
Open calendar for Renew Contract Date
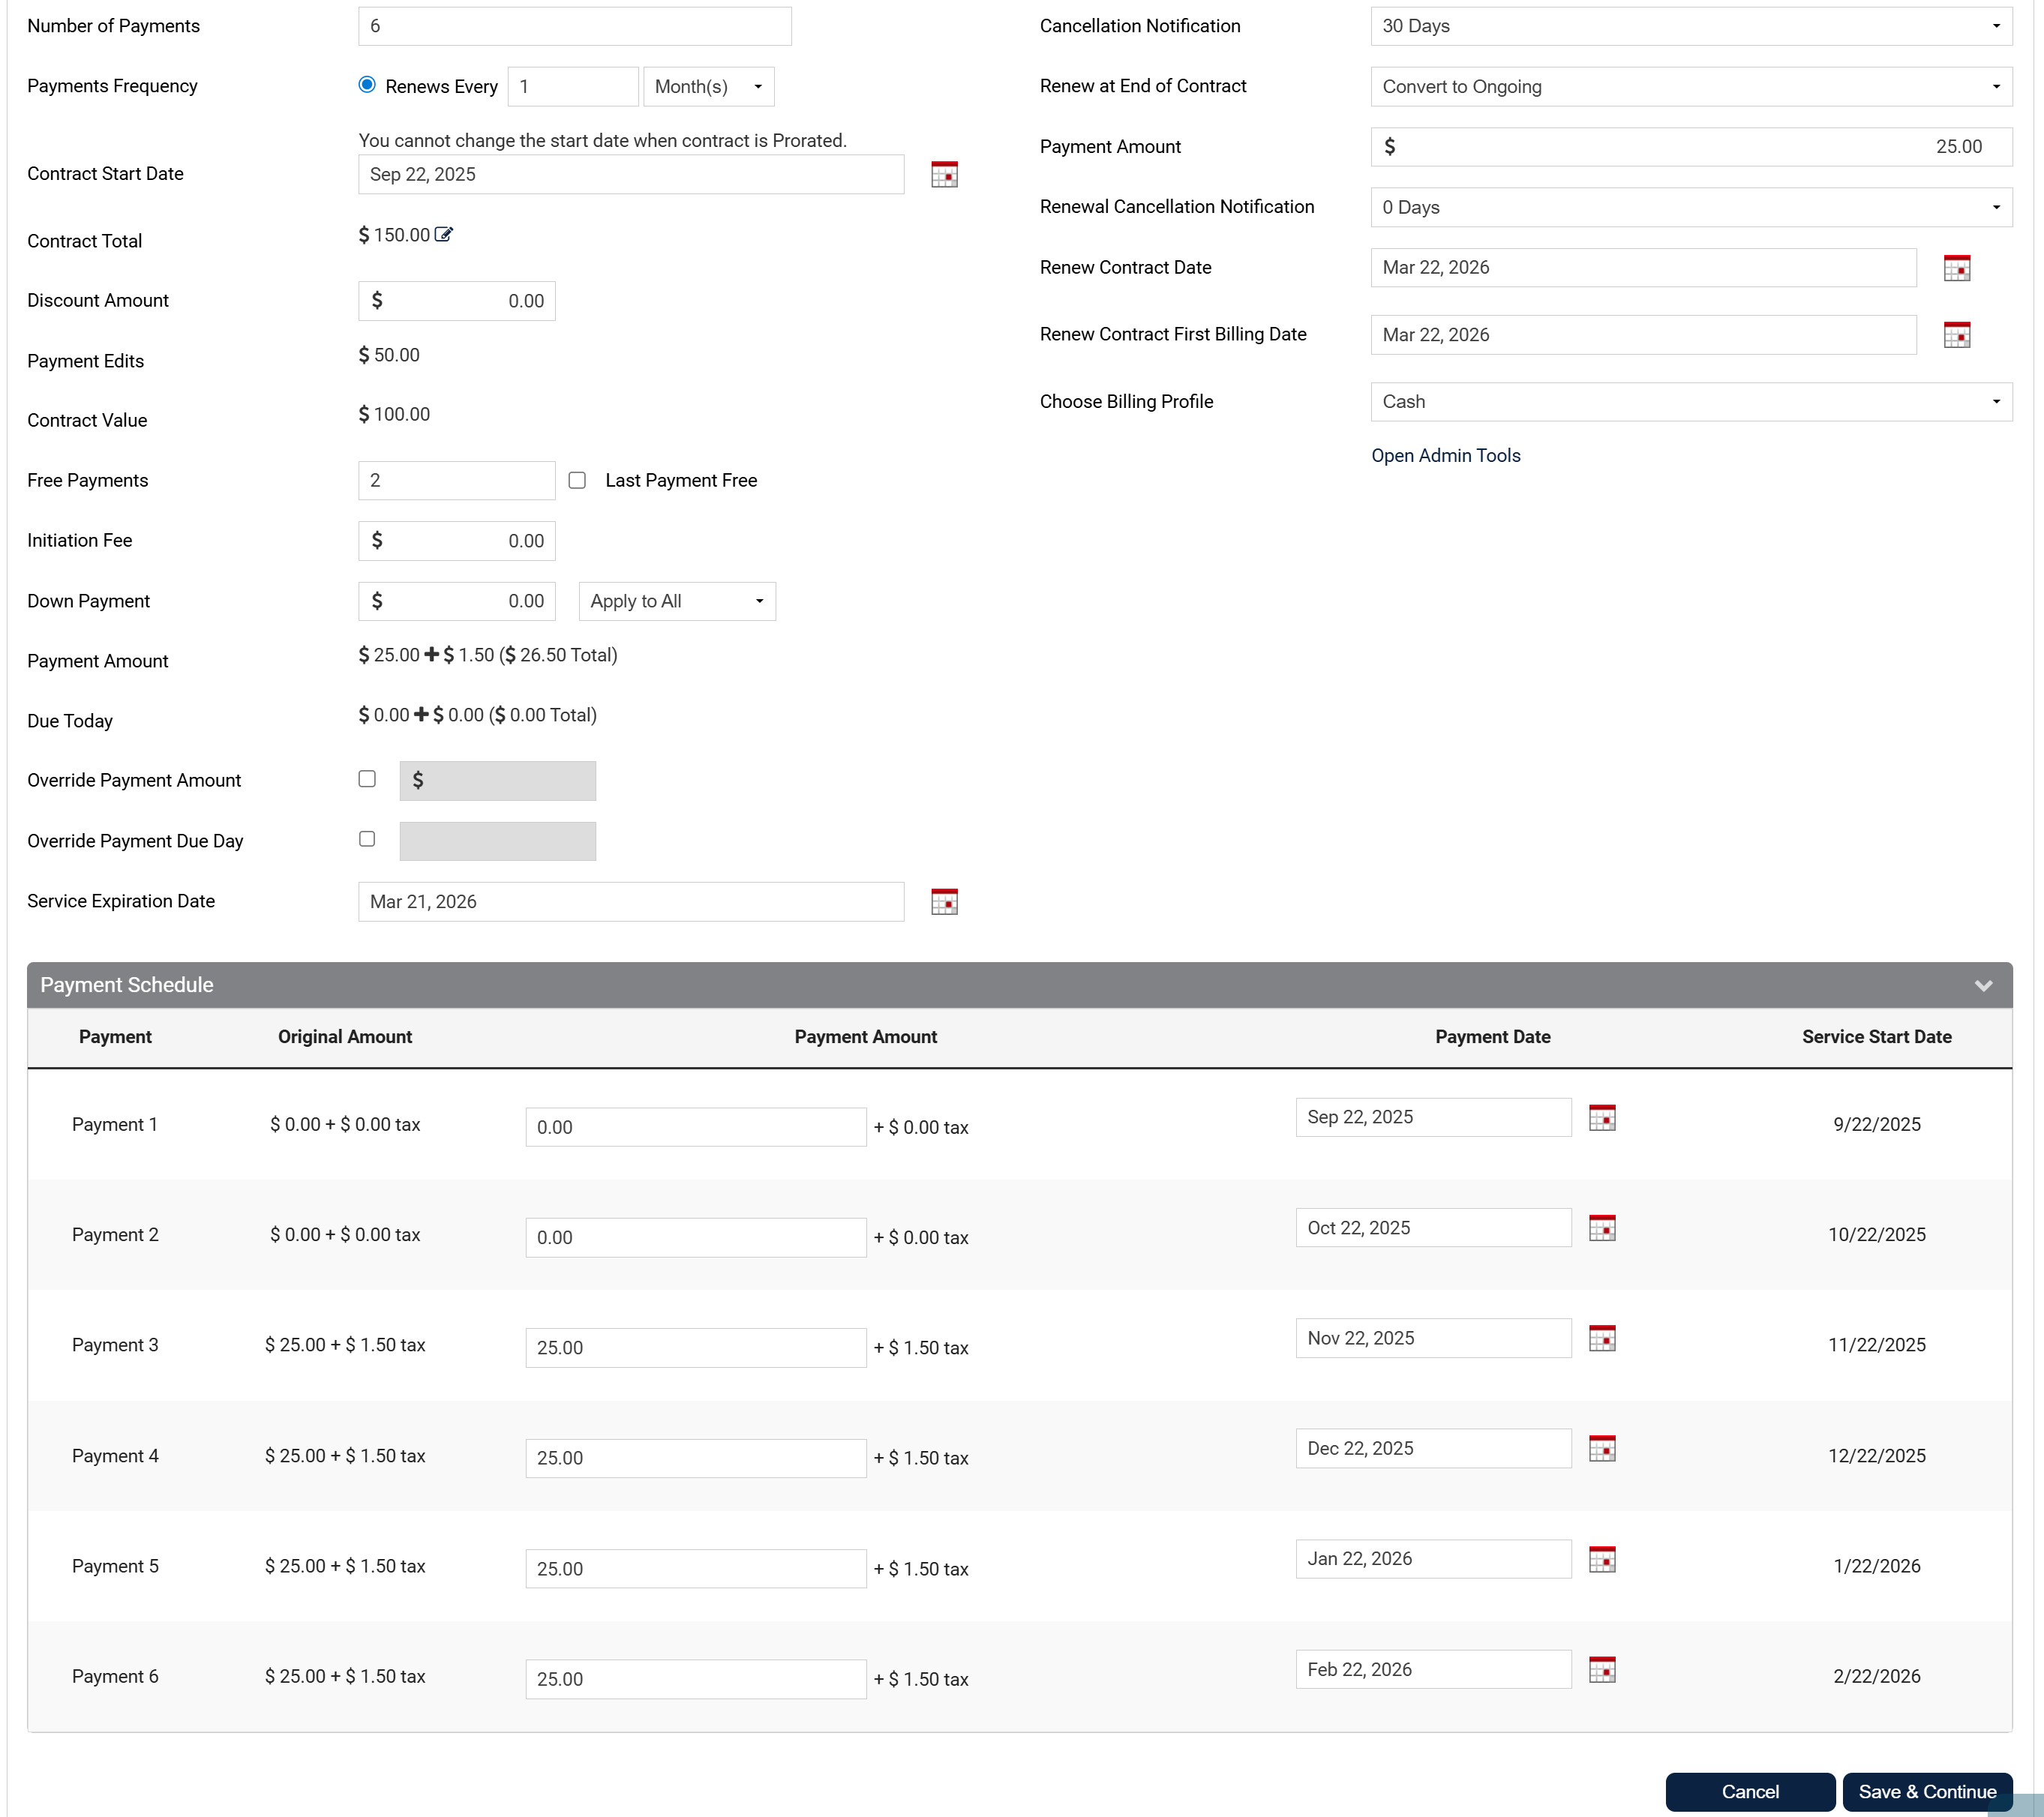[x=1956, y=268]
